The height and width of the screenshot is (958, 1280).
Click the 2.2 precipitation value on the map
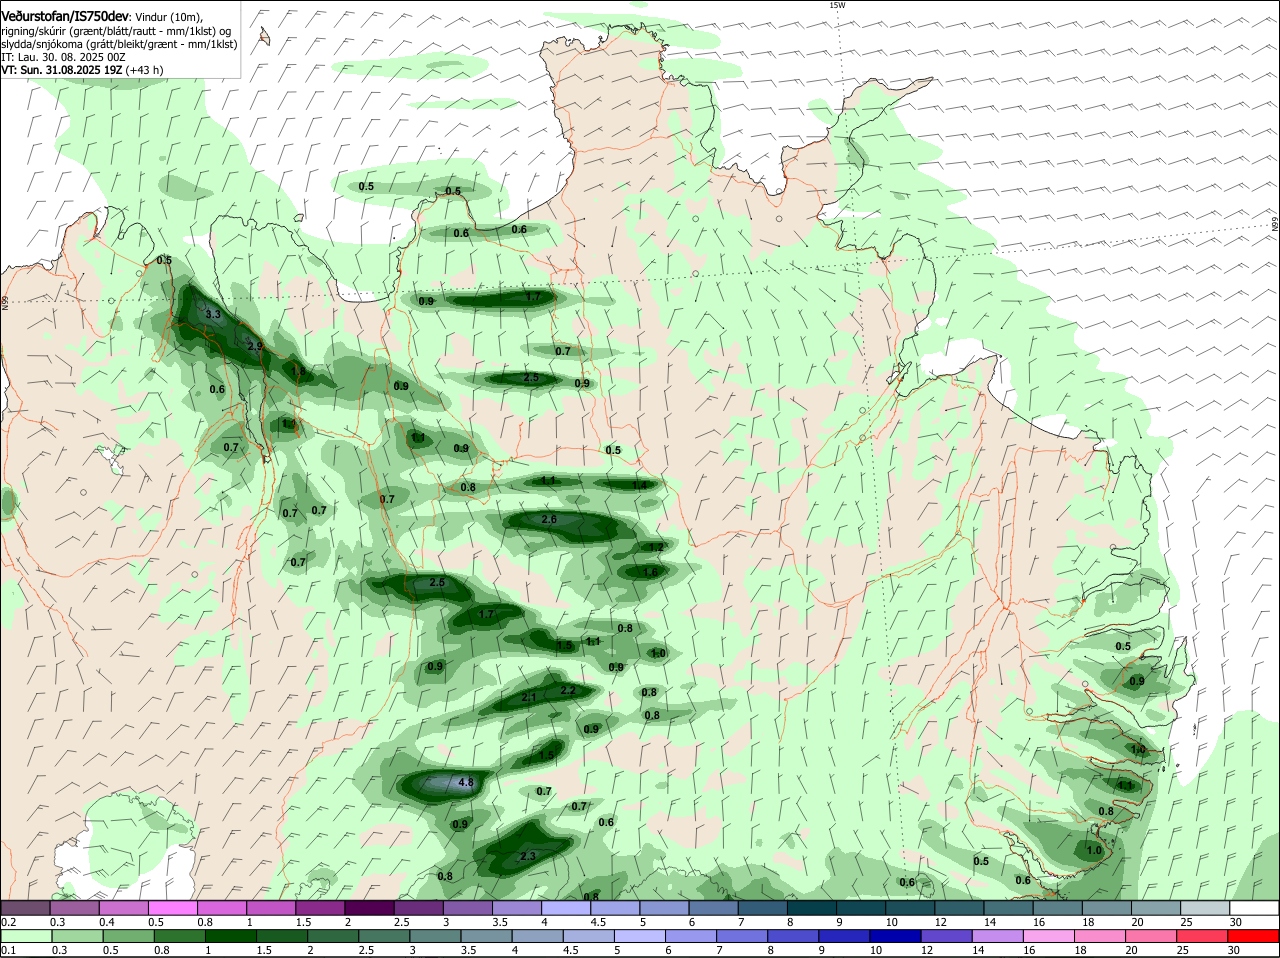[568, 690]
